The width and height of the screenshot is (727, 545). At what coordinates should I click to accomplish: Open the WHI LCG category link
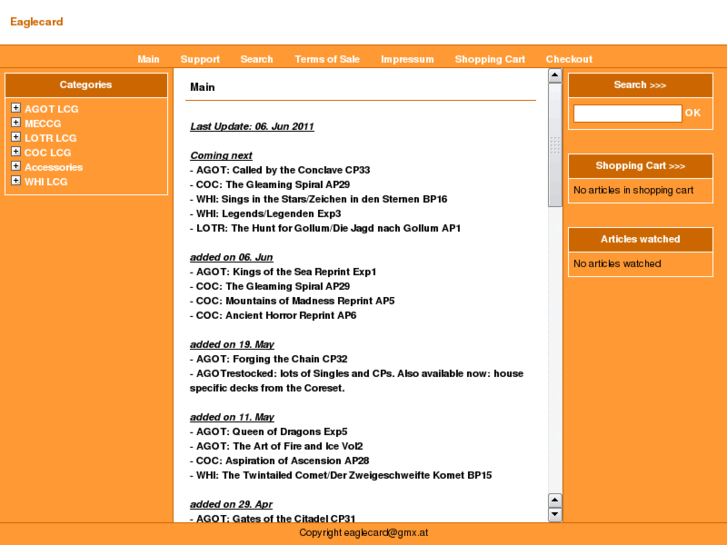click(46, 182)
